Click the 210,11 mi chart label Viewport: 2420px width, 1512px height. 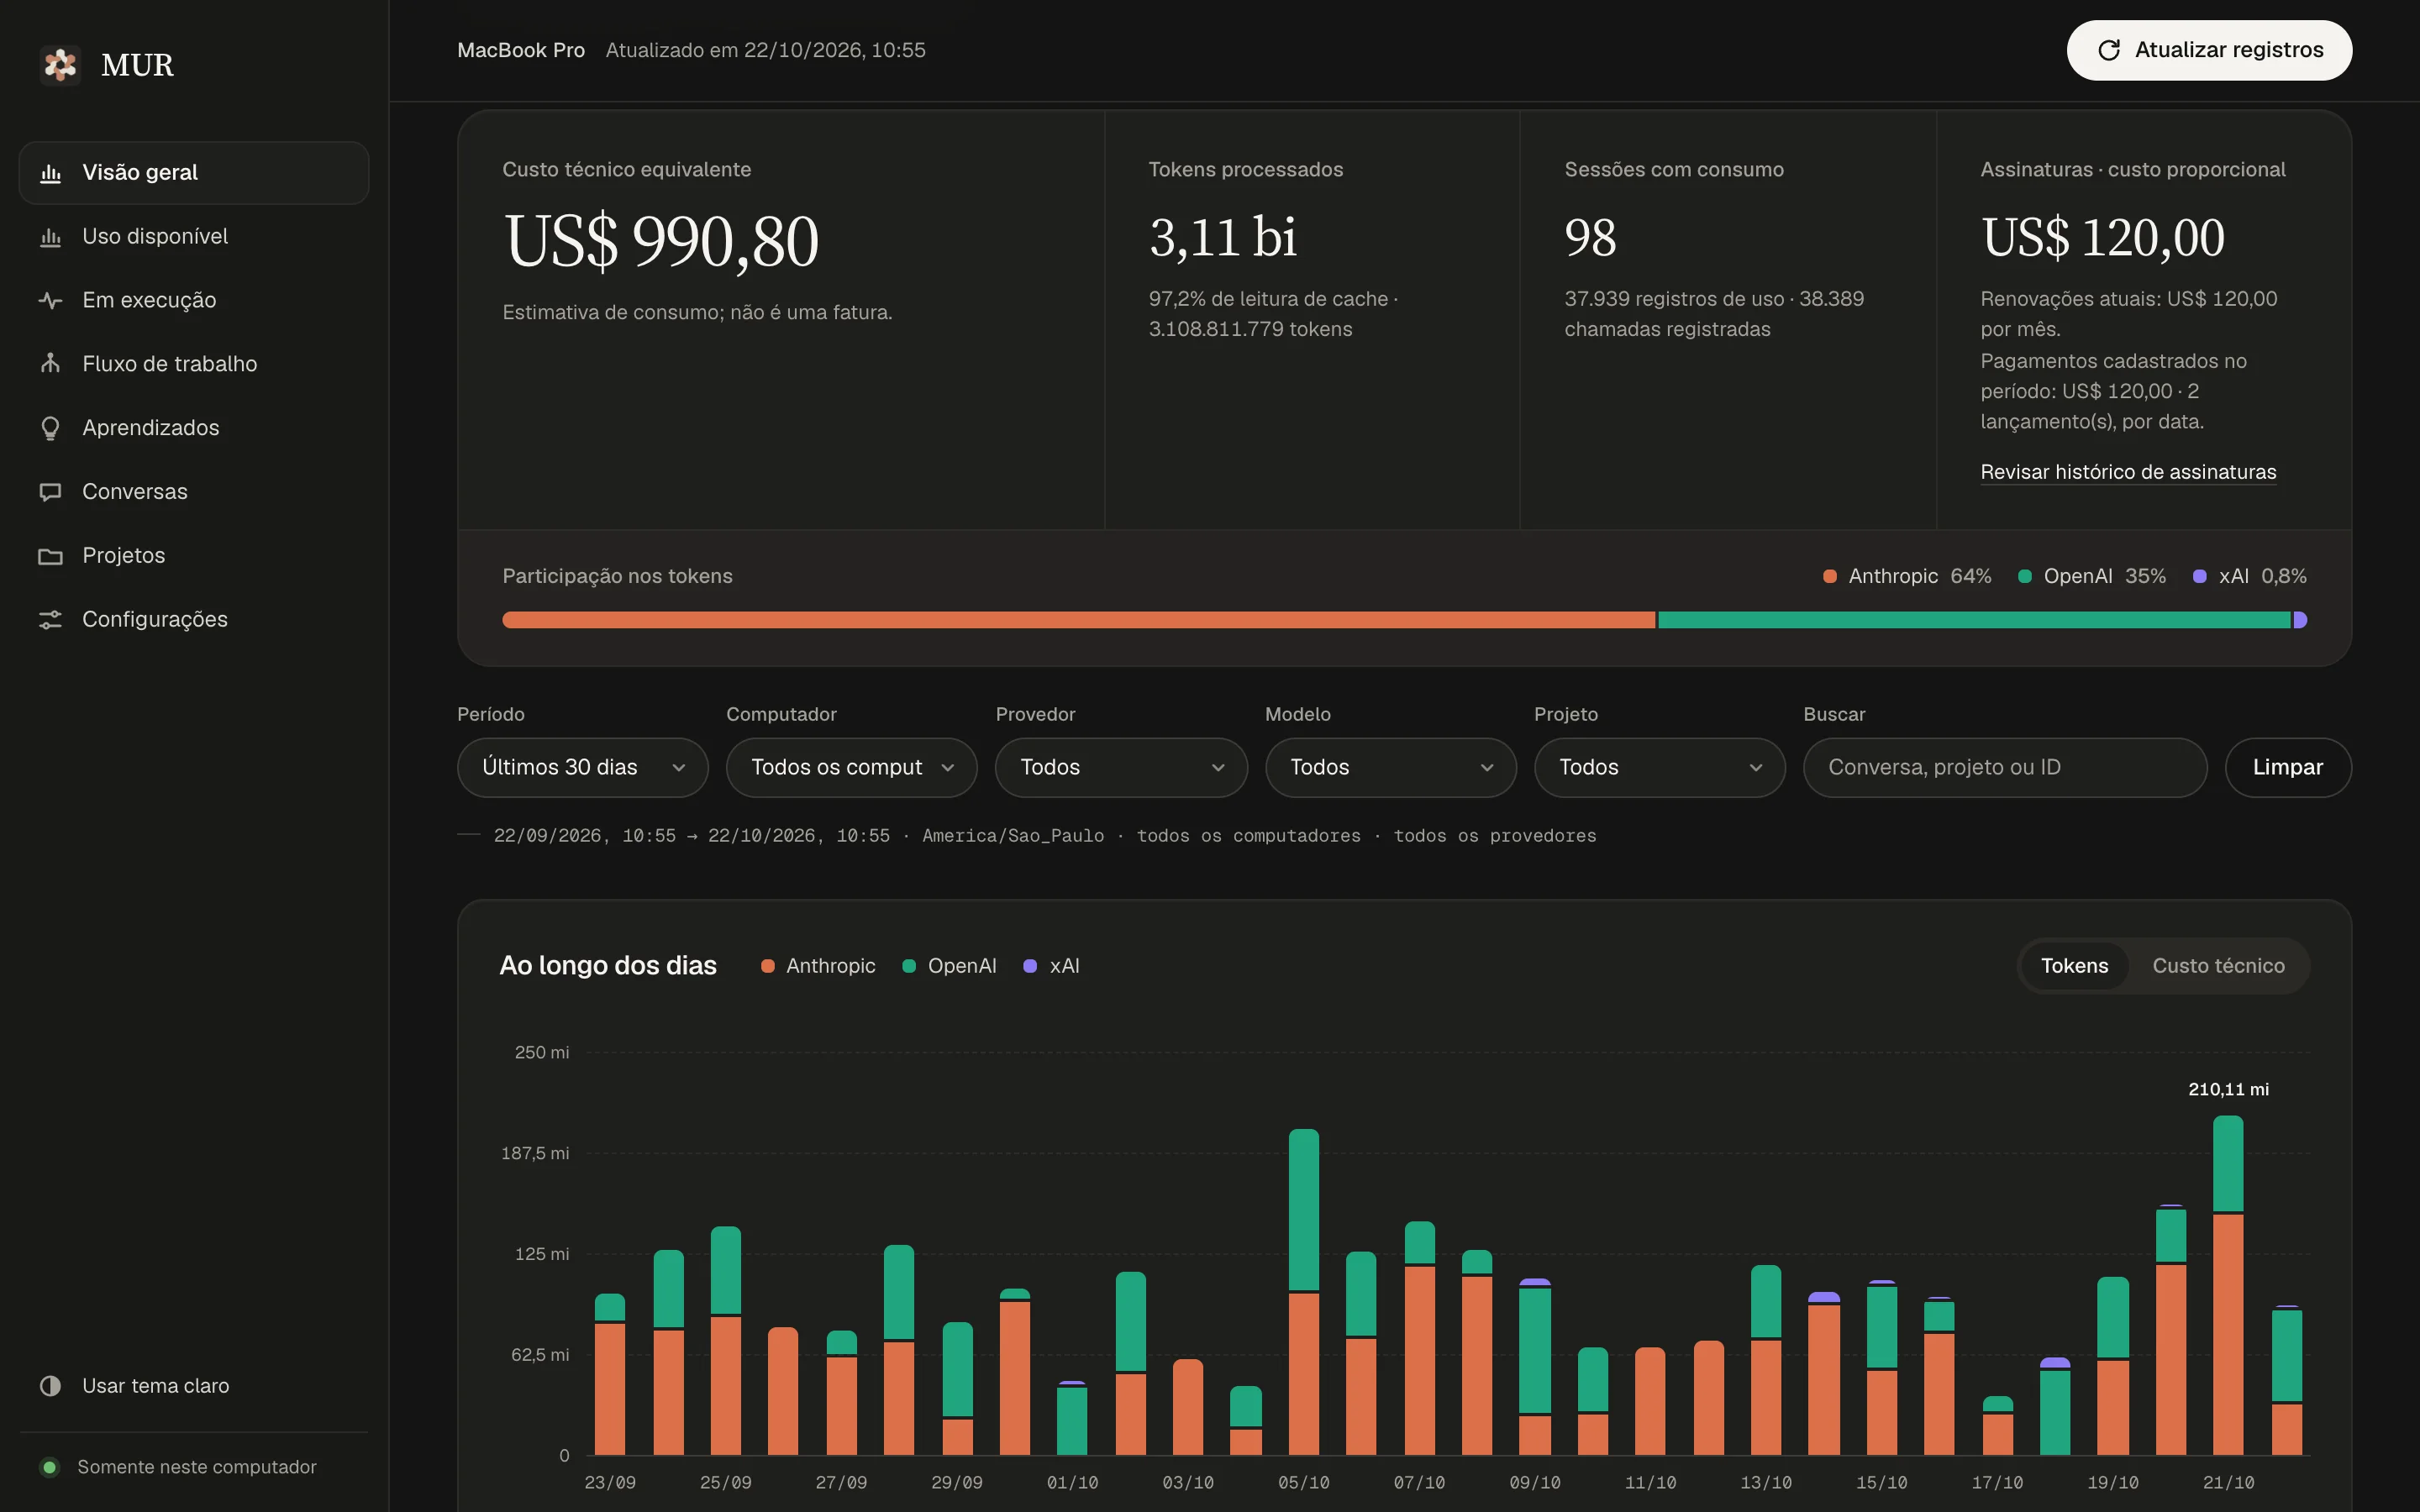(2228, 1090)
